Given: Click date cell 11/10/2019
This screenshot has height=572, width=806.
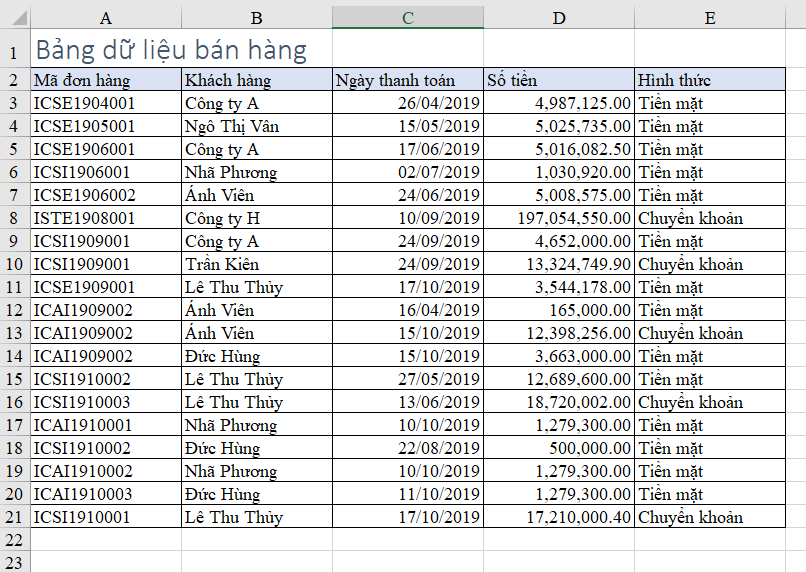Looking at the screenshot, I should [x=408, y=494].
